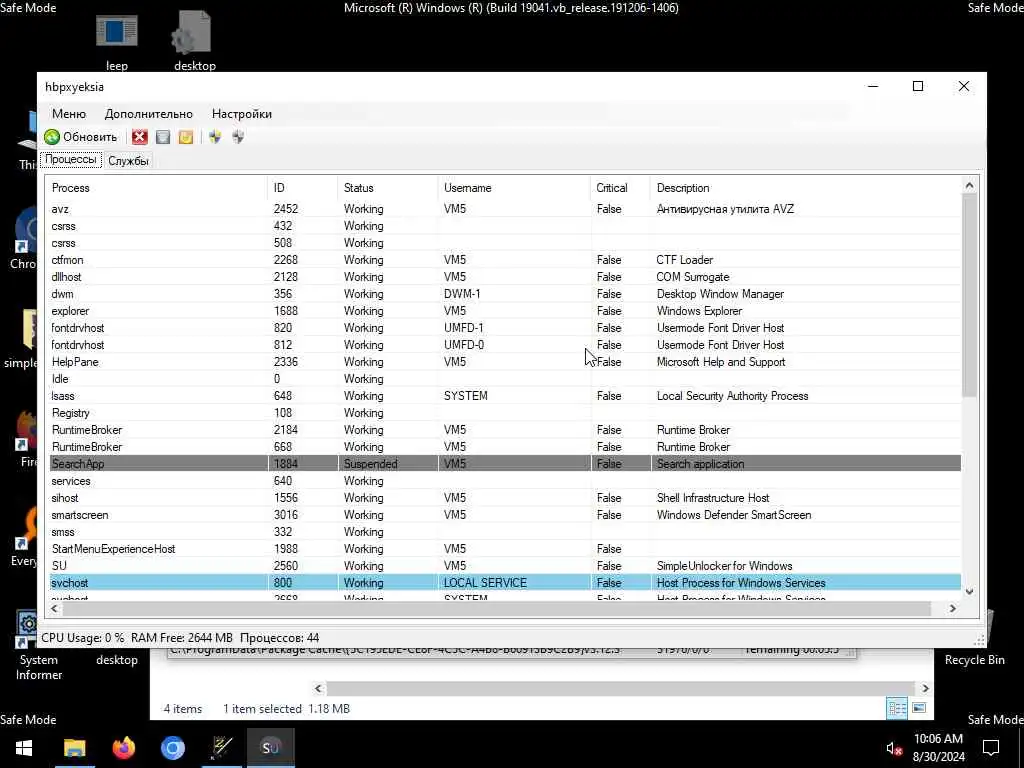Click the colored shield toolbar icon

(215, 136)
